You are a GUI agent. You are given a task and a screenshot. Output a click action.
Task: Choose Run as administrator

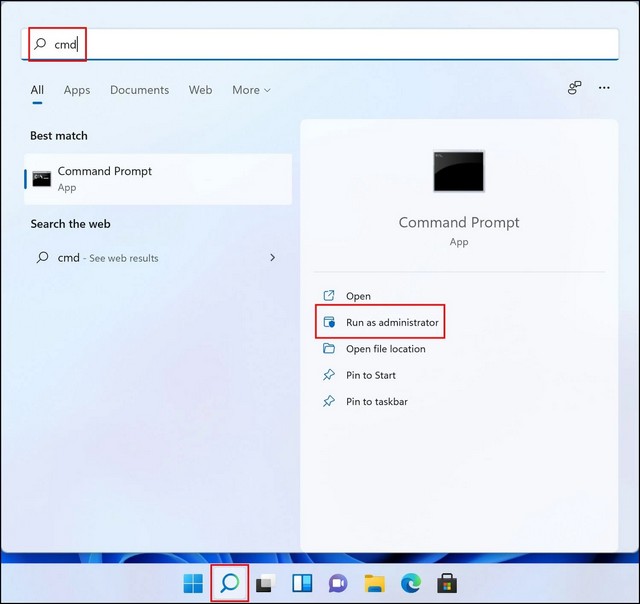pyautogui.click(x=392, y=322)
